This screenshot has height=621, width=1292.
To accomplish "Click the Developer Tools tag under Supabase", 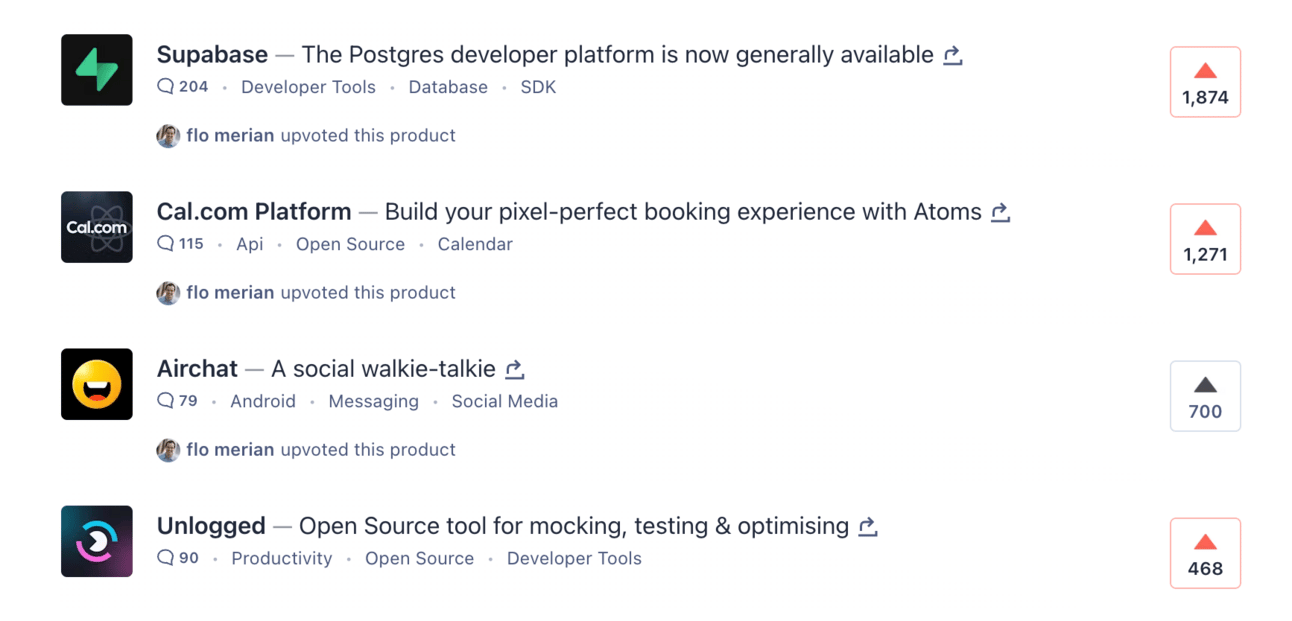I will 308,87.
